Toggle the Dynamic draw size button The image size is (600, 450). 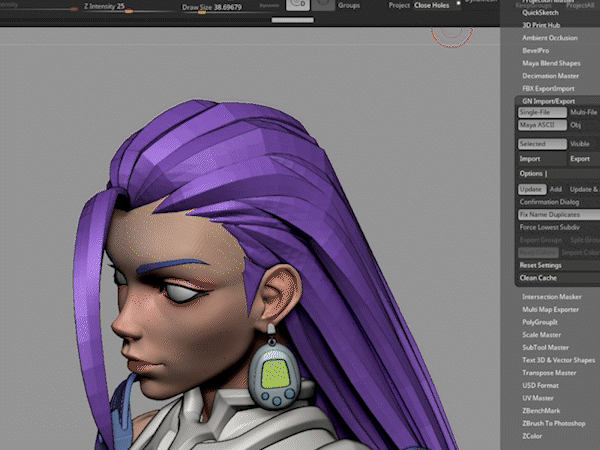click(x=269, y=5)
